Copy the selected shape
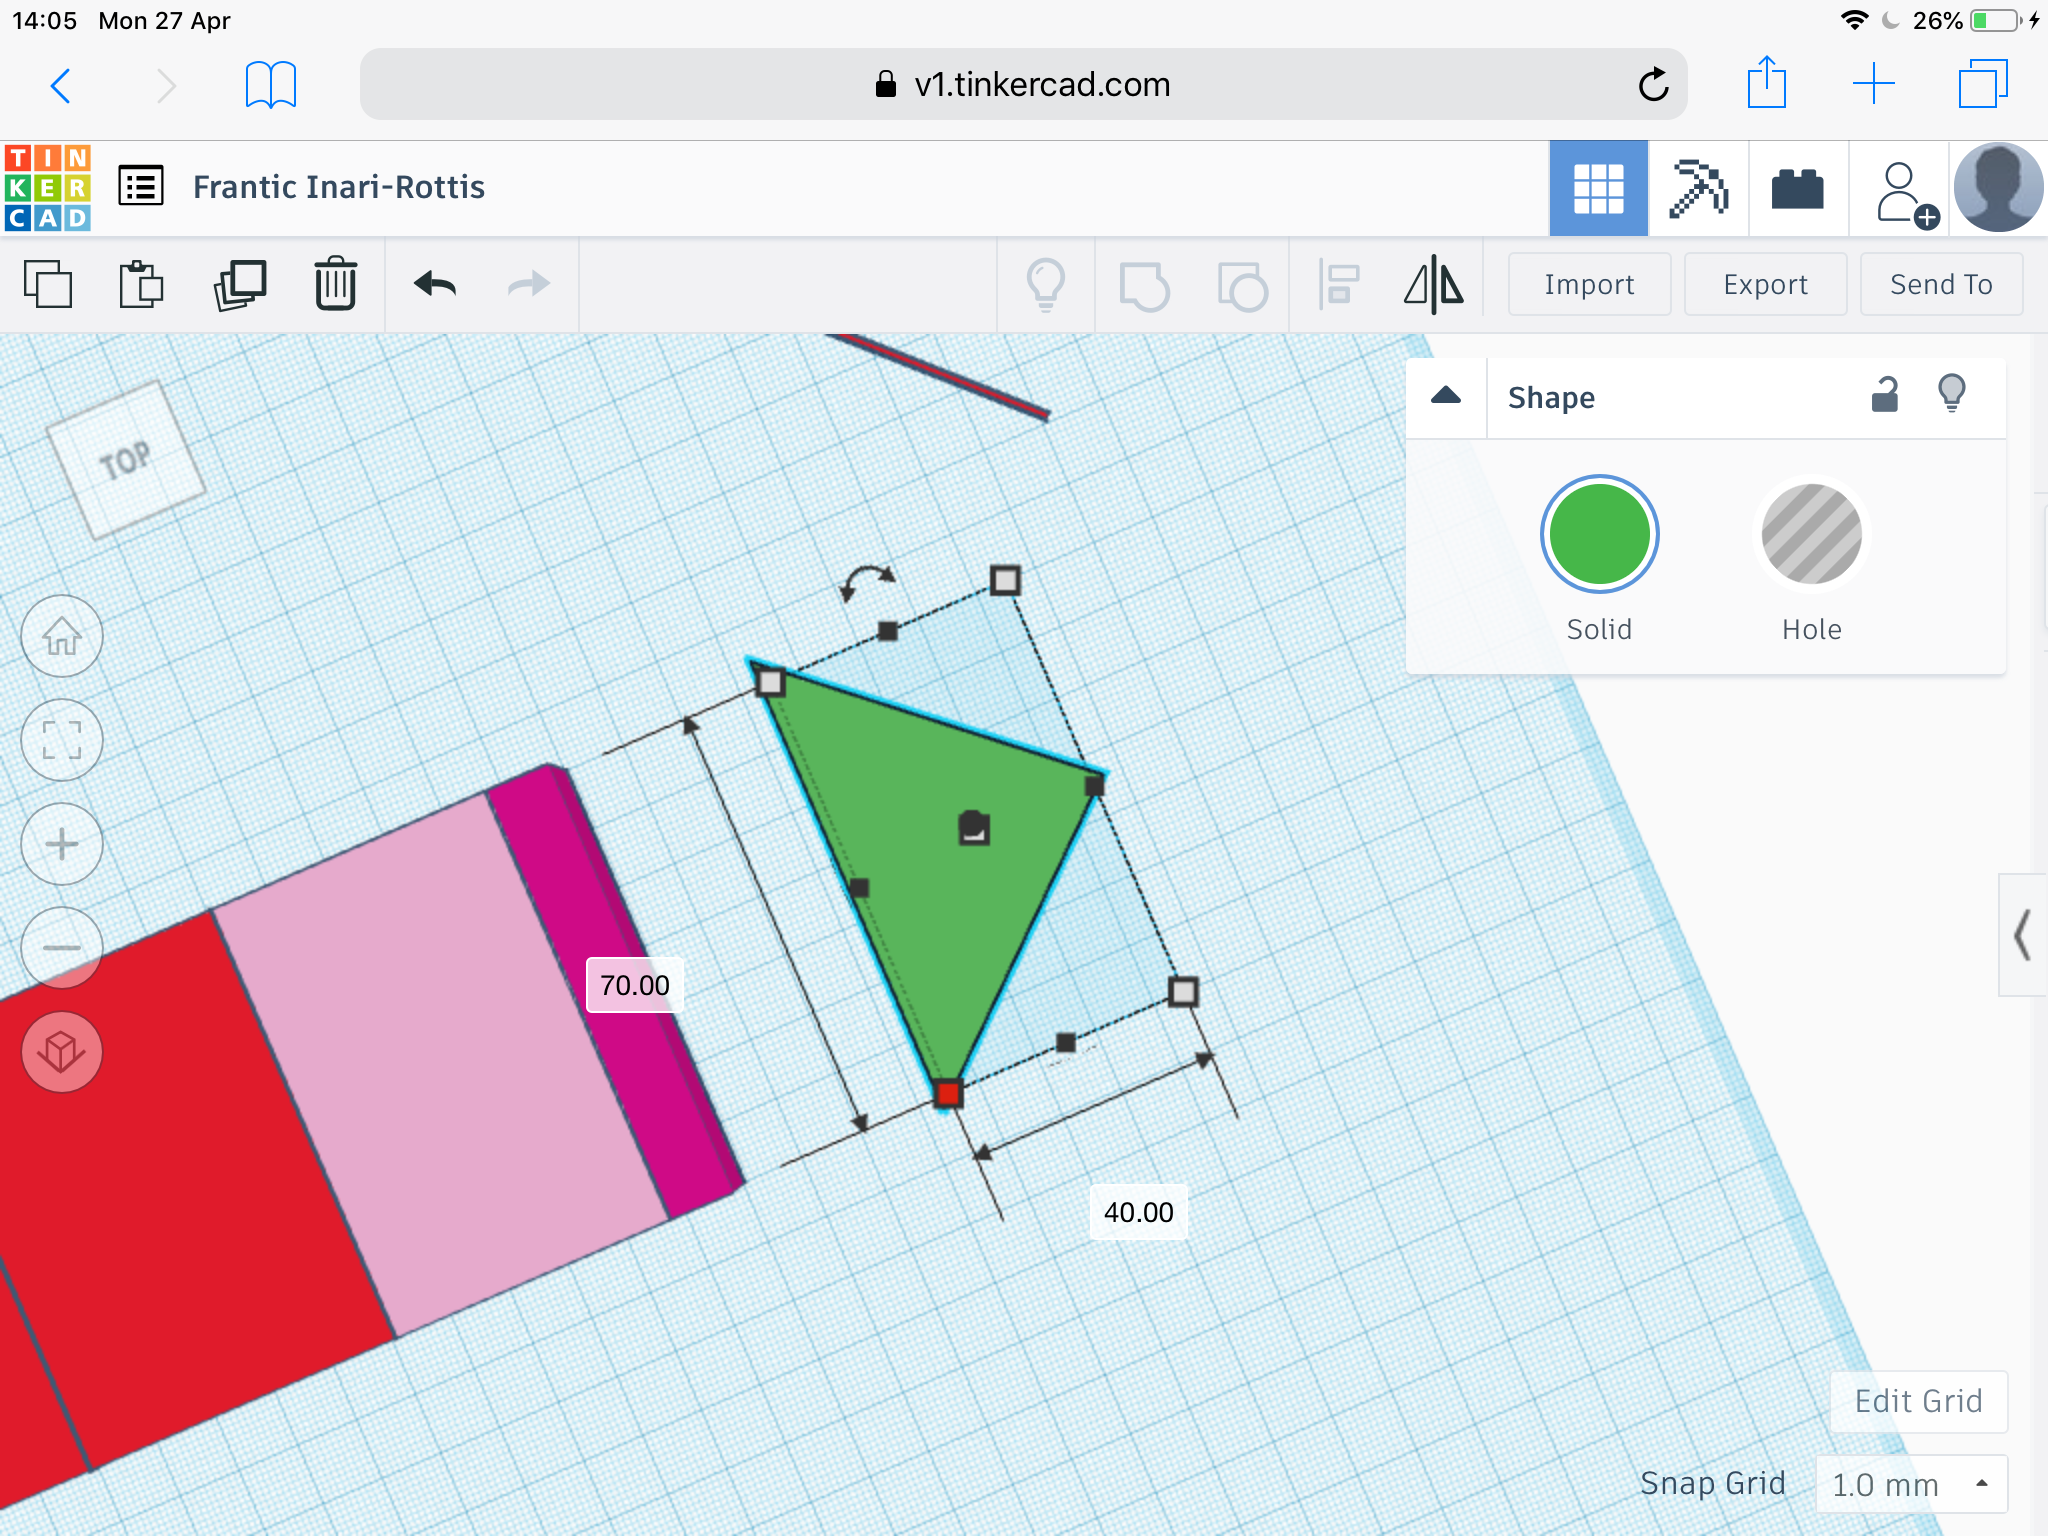The image size is (2048, 1536). coord(48,285)
